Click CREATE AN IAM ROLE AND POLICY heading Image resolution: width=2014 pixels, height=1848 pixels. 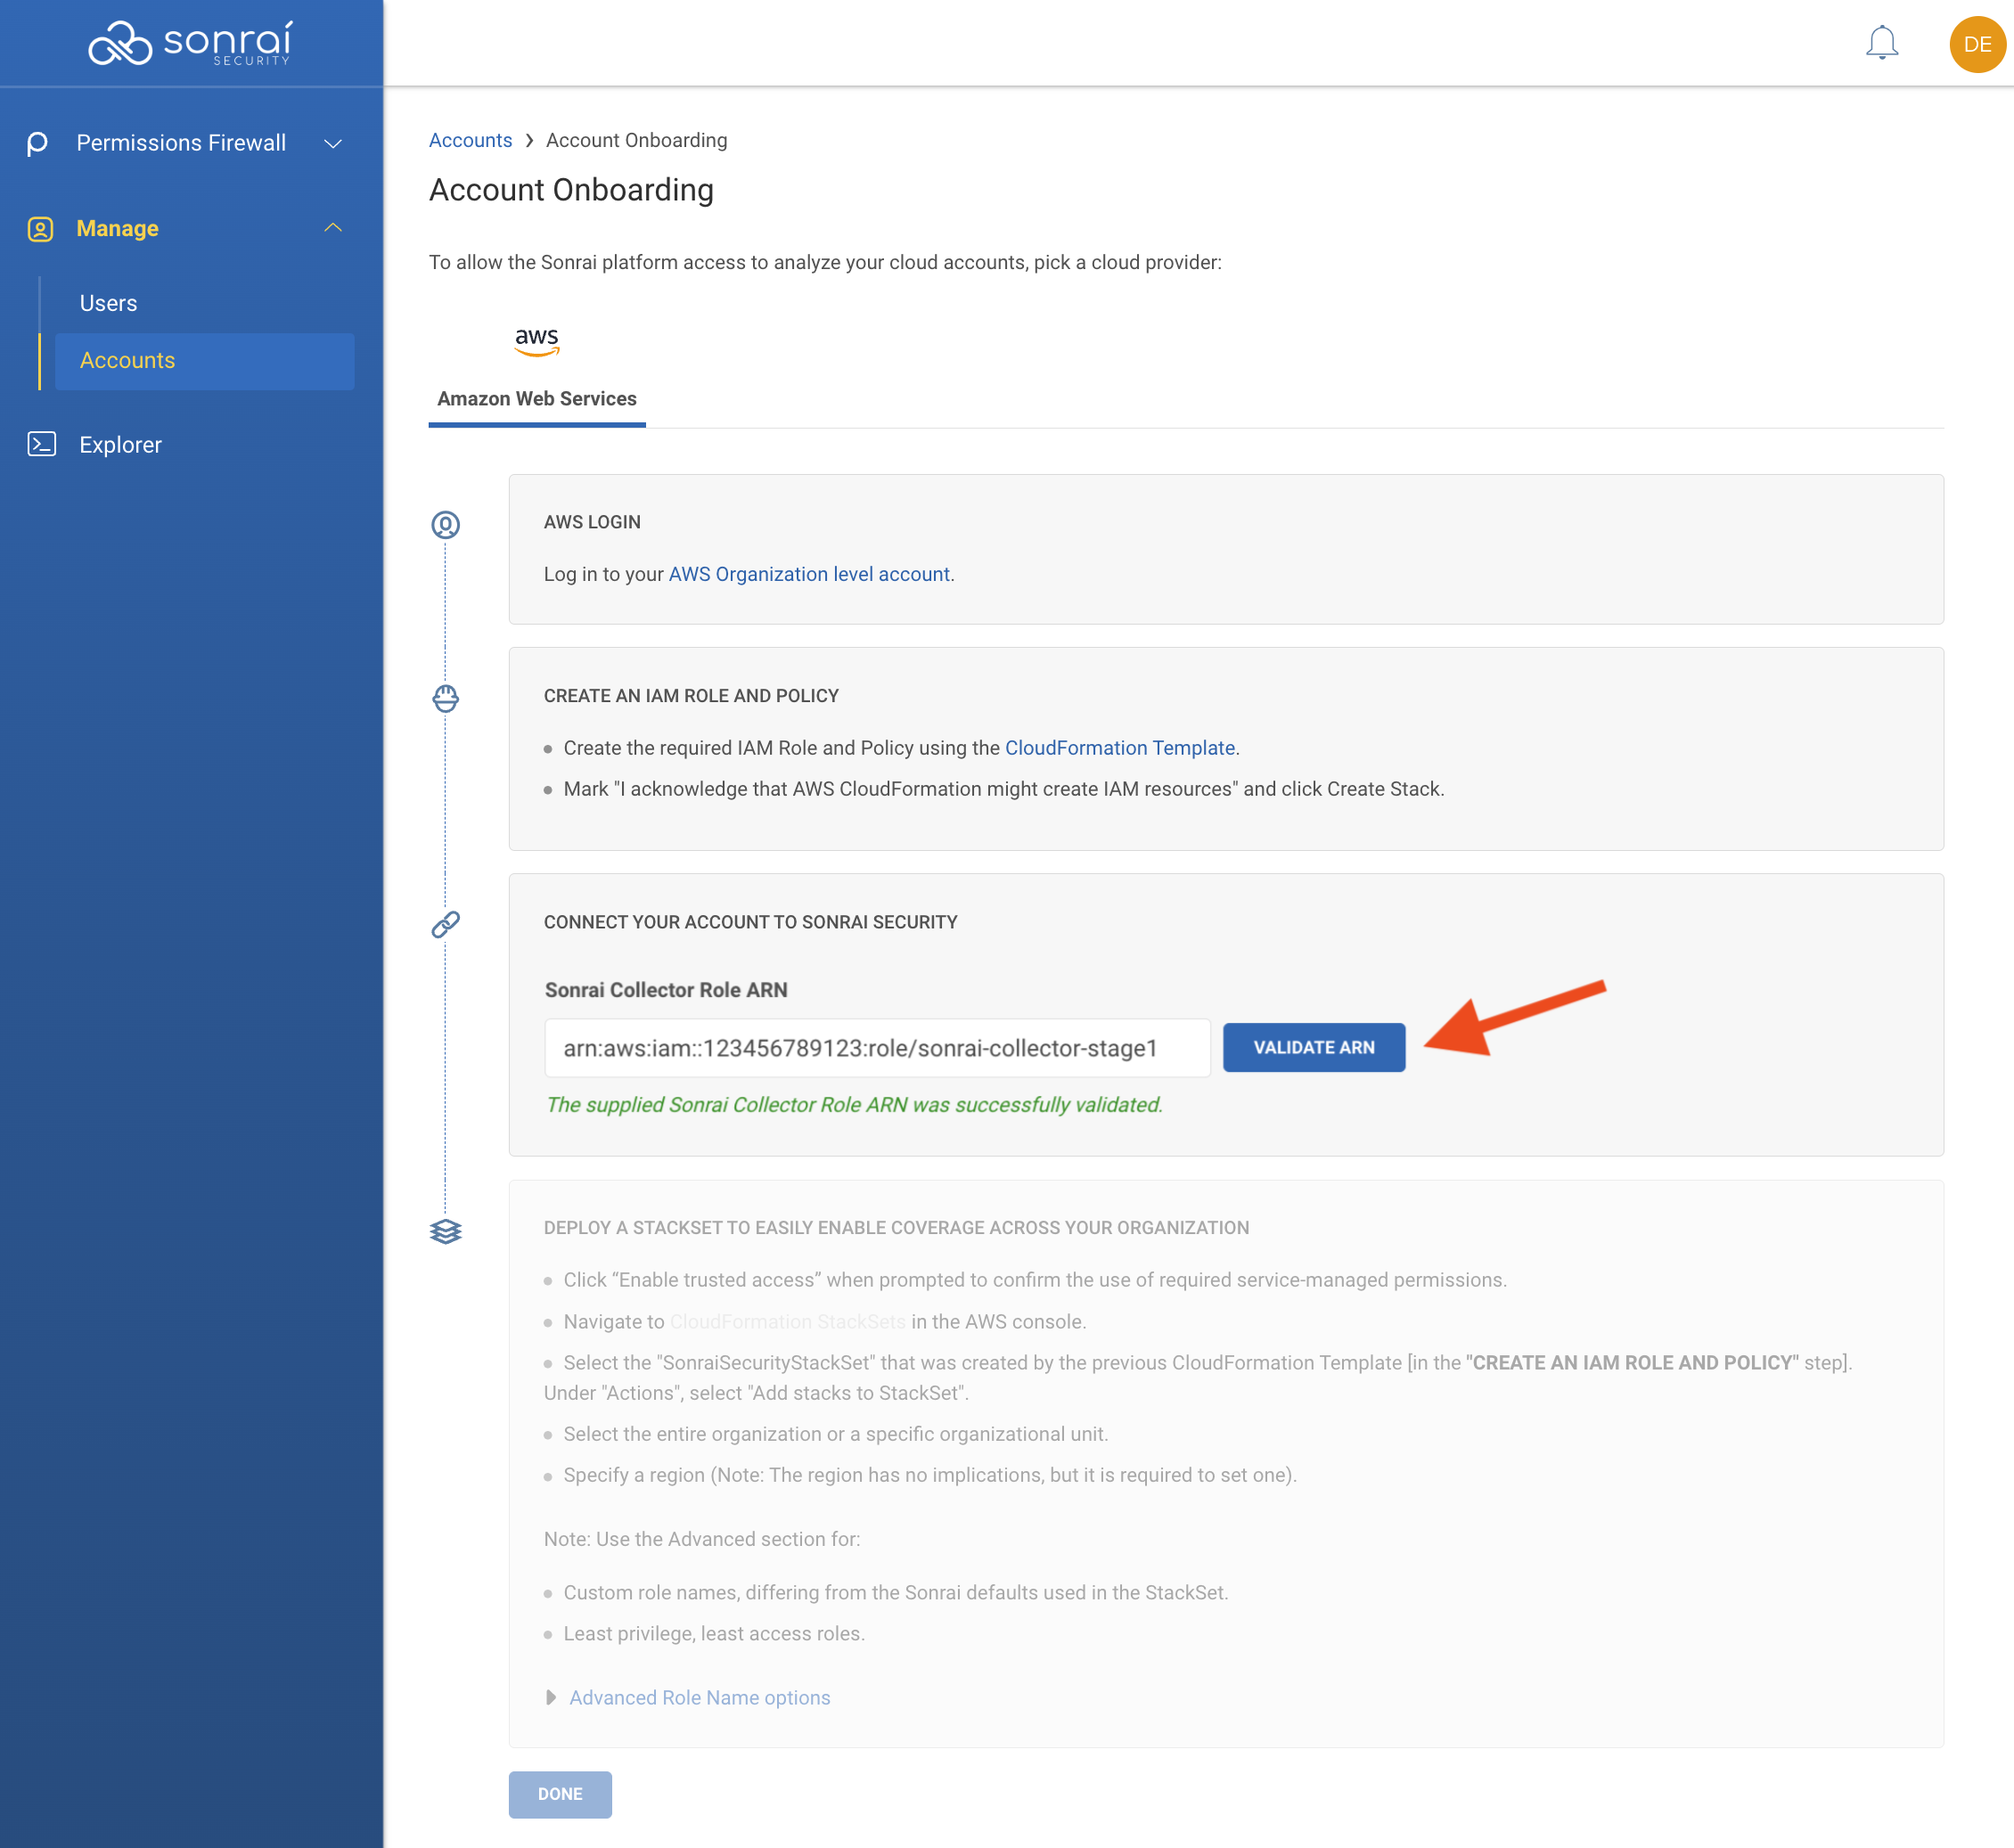tap(691, 696)
